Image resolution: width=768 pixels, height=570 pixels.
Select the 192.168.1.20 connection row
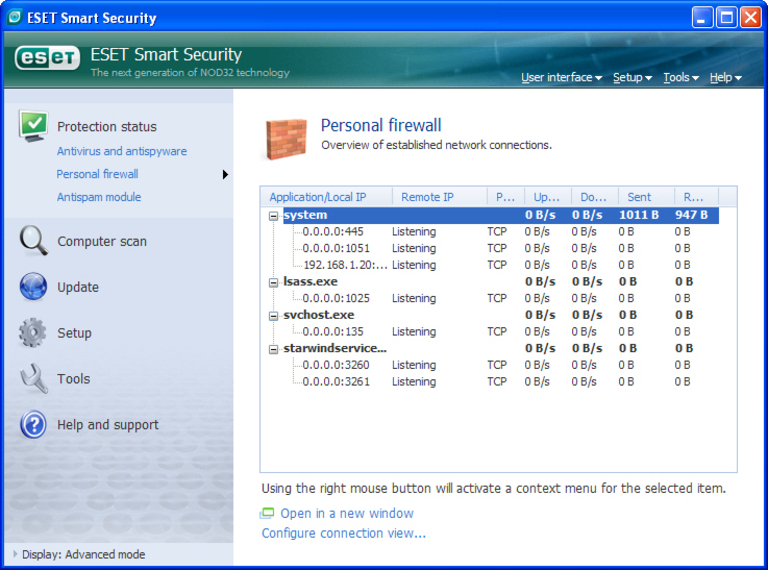tap(501, 265)
